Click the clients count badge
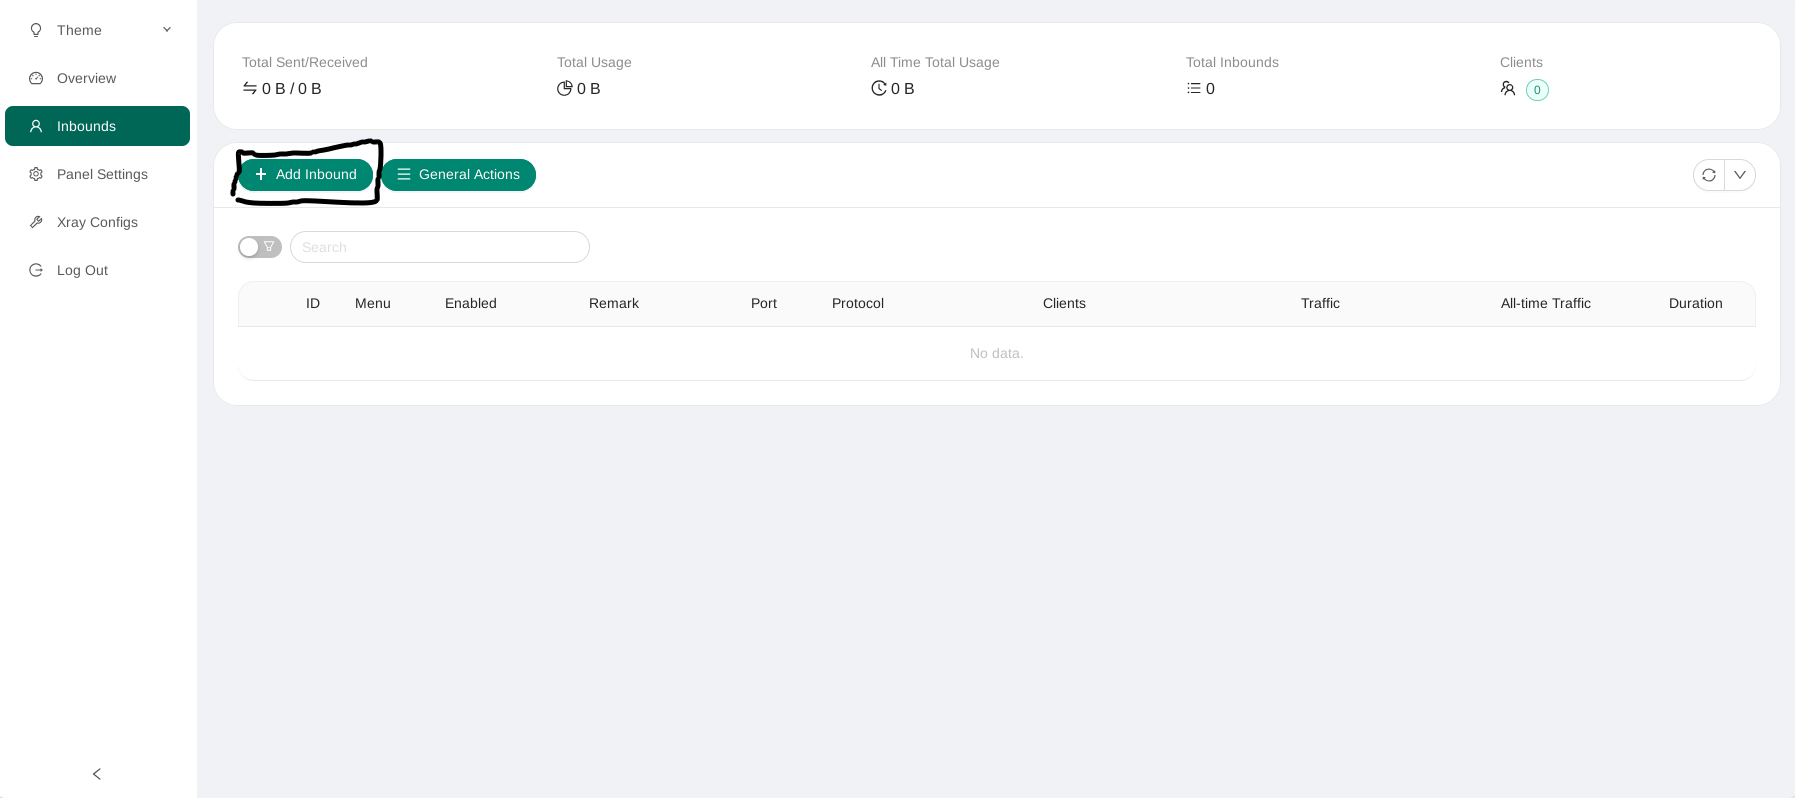This screenshot has width=1795, height=798. tap(1537, 90)
